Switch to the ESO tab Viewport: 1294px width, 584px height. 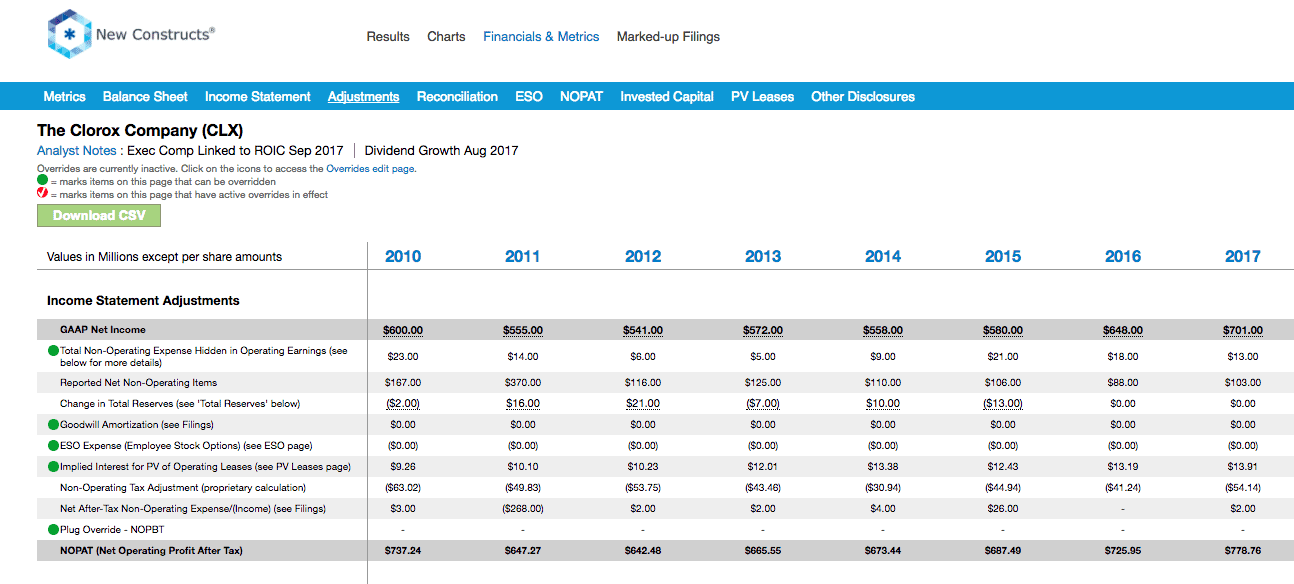[x=529, y=97]
